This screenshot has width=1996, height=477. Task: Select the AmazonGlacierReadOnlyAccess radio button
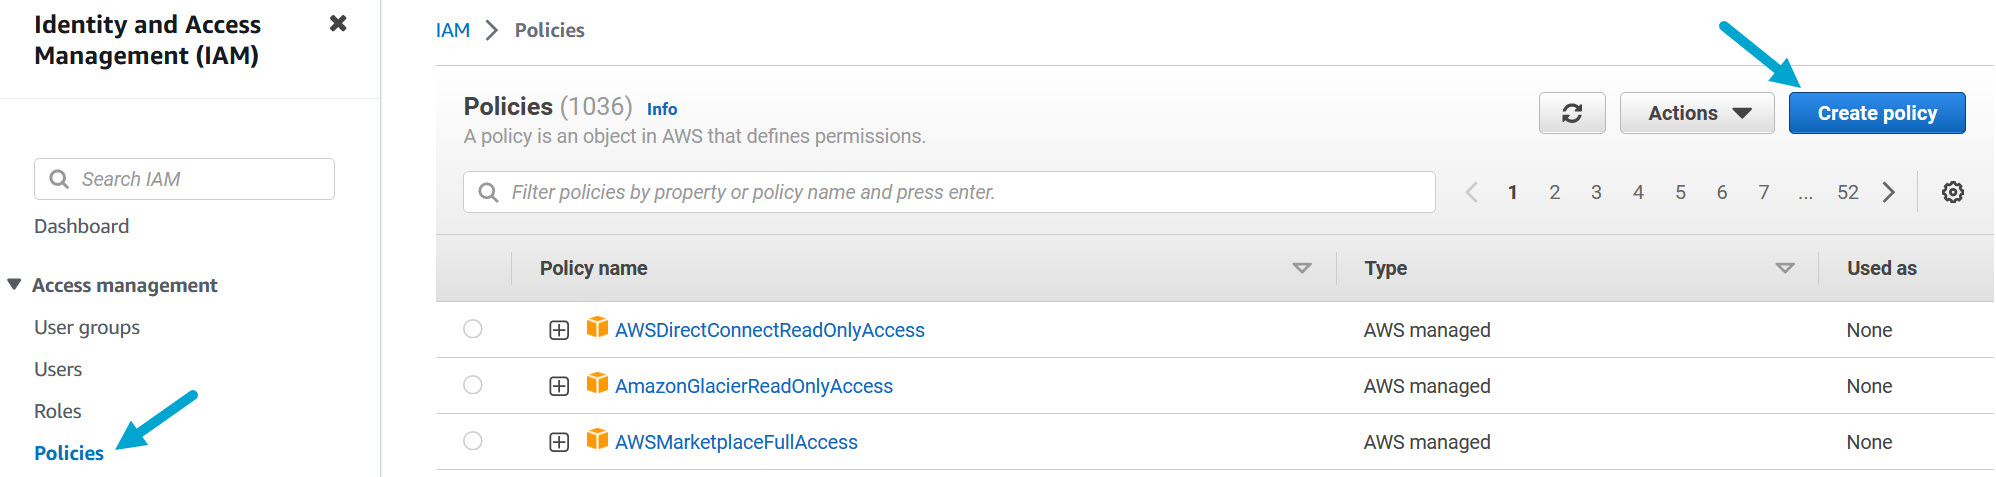pyautogui.click(x=473, y=385)
